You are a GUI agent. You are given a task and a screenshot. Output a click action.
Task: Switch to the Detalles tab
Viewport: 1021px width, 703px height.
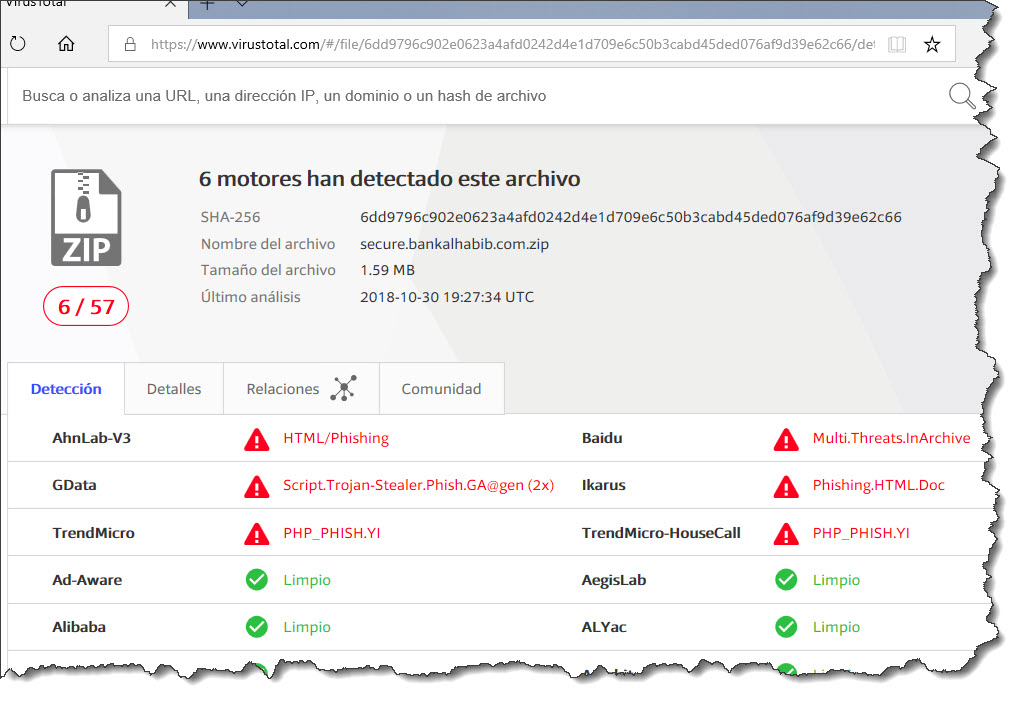tap(174, 389)
